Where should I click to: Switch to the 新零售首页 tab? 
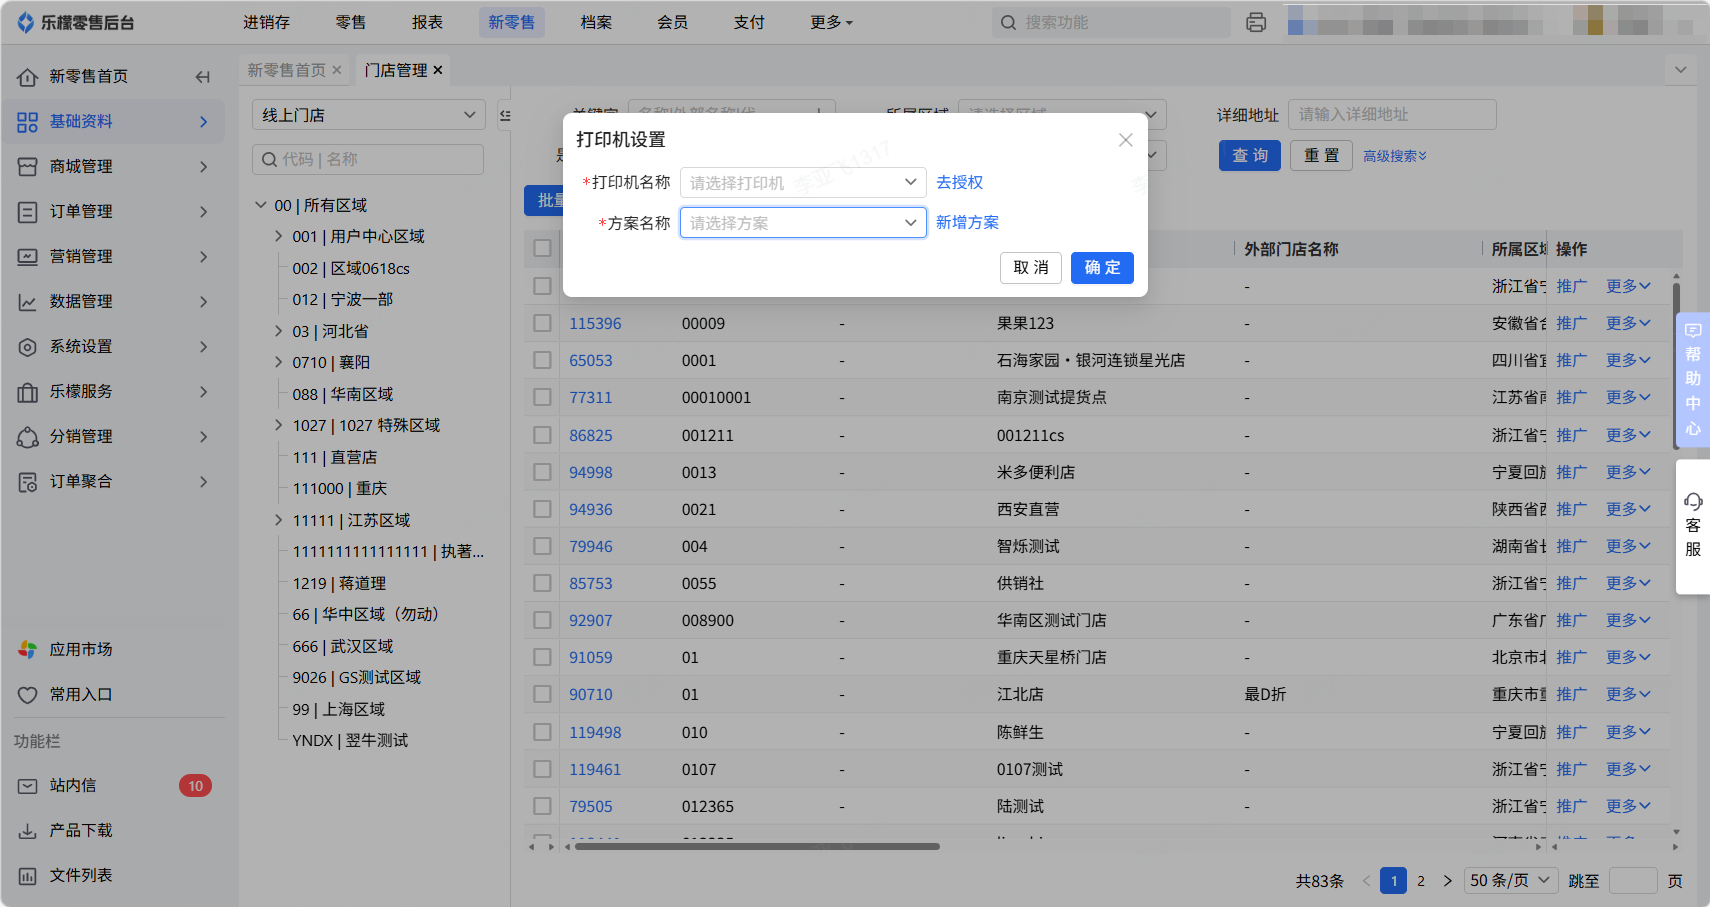point(286,70)
